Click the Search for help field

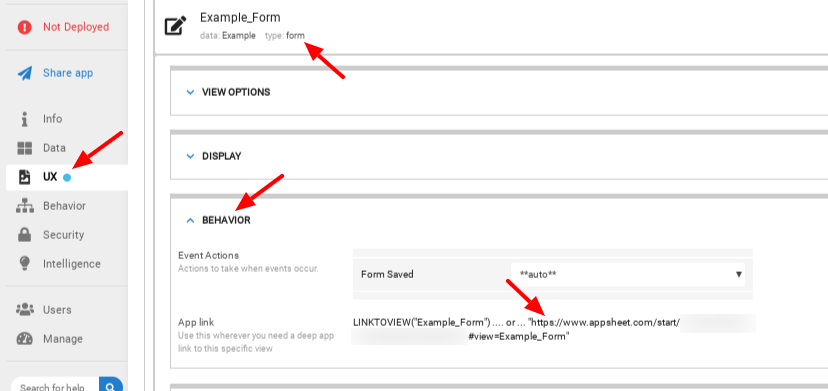tap(54, 386)
